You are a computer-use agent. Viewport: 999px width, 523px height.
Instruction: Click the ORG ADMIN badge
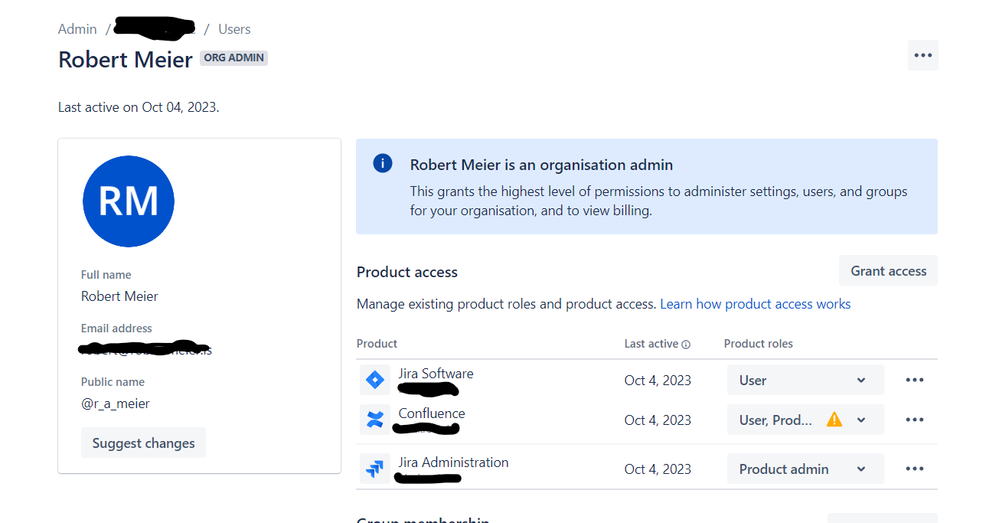click(x=234, y=58)
